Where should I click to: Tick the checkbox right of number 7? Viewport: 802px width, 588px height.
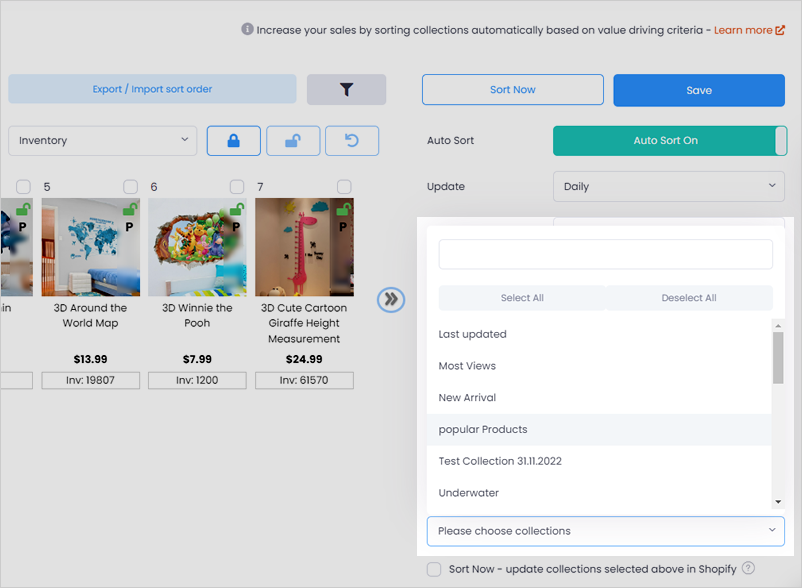click(344, 187)
